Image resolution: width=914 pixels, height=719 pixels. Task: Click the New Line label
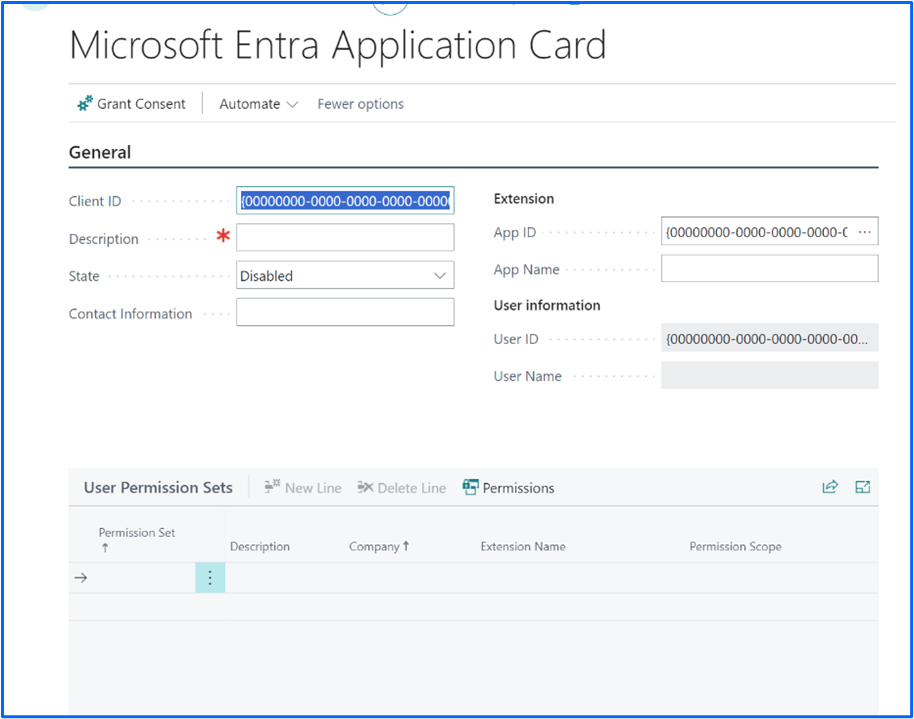pos(313,488)
